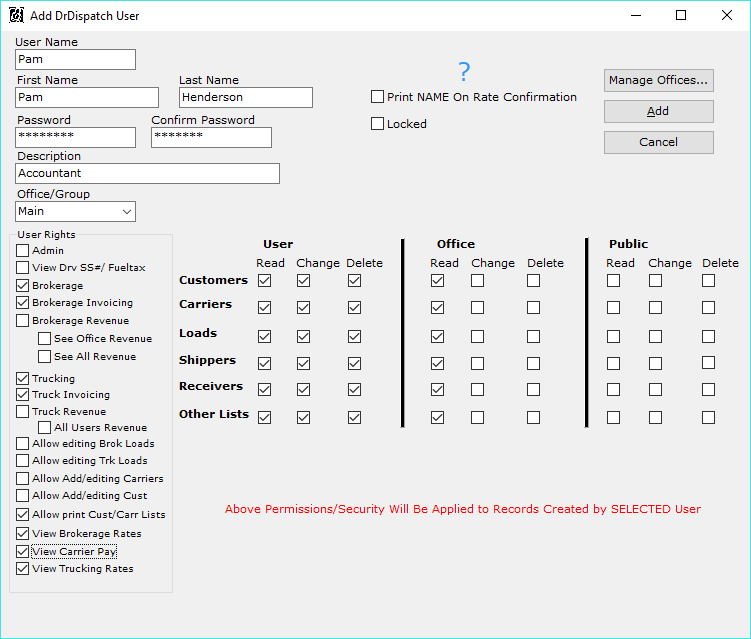751x639 pixels.
Task: Check Office Change for Customers
Action: [478, 280]
